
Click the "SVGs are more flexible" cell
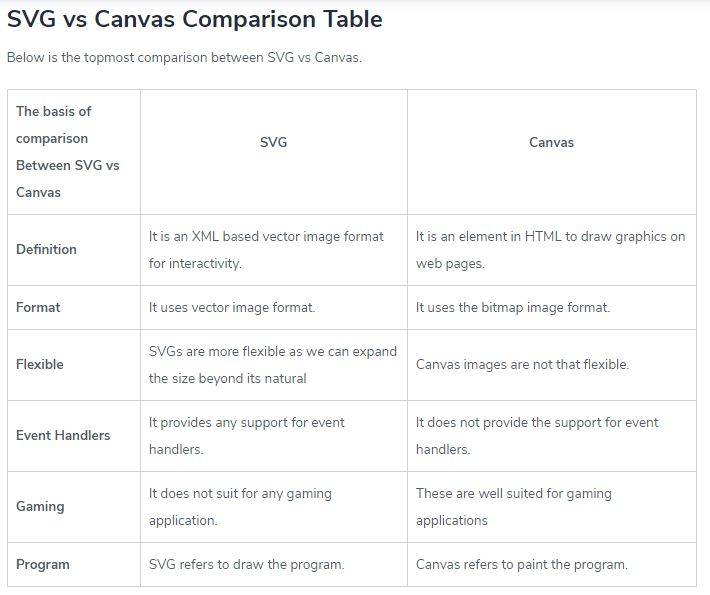click(272, 365)
